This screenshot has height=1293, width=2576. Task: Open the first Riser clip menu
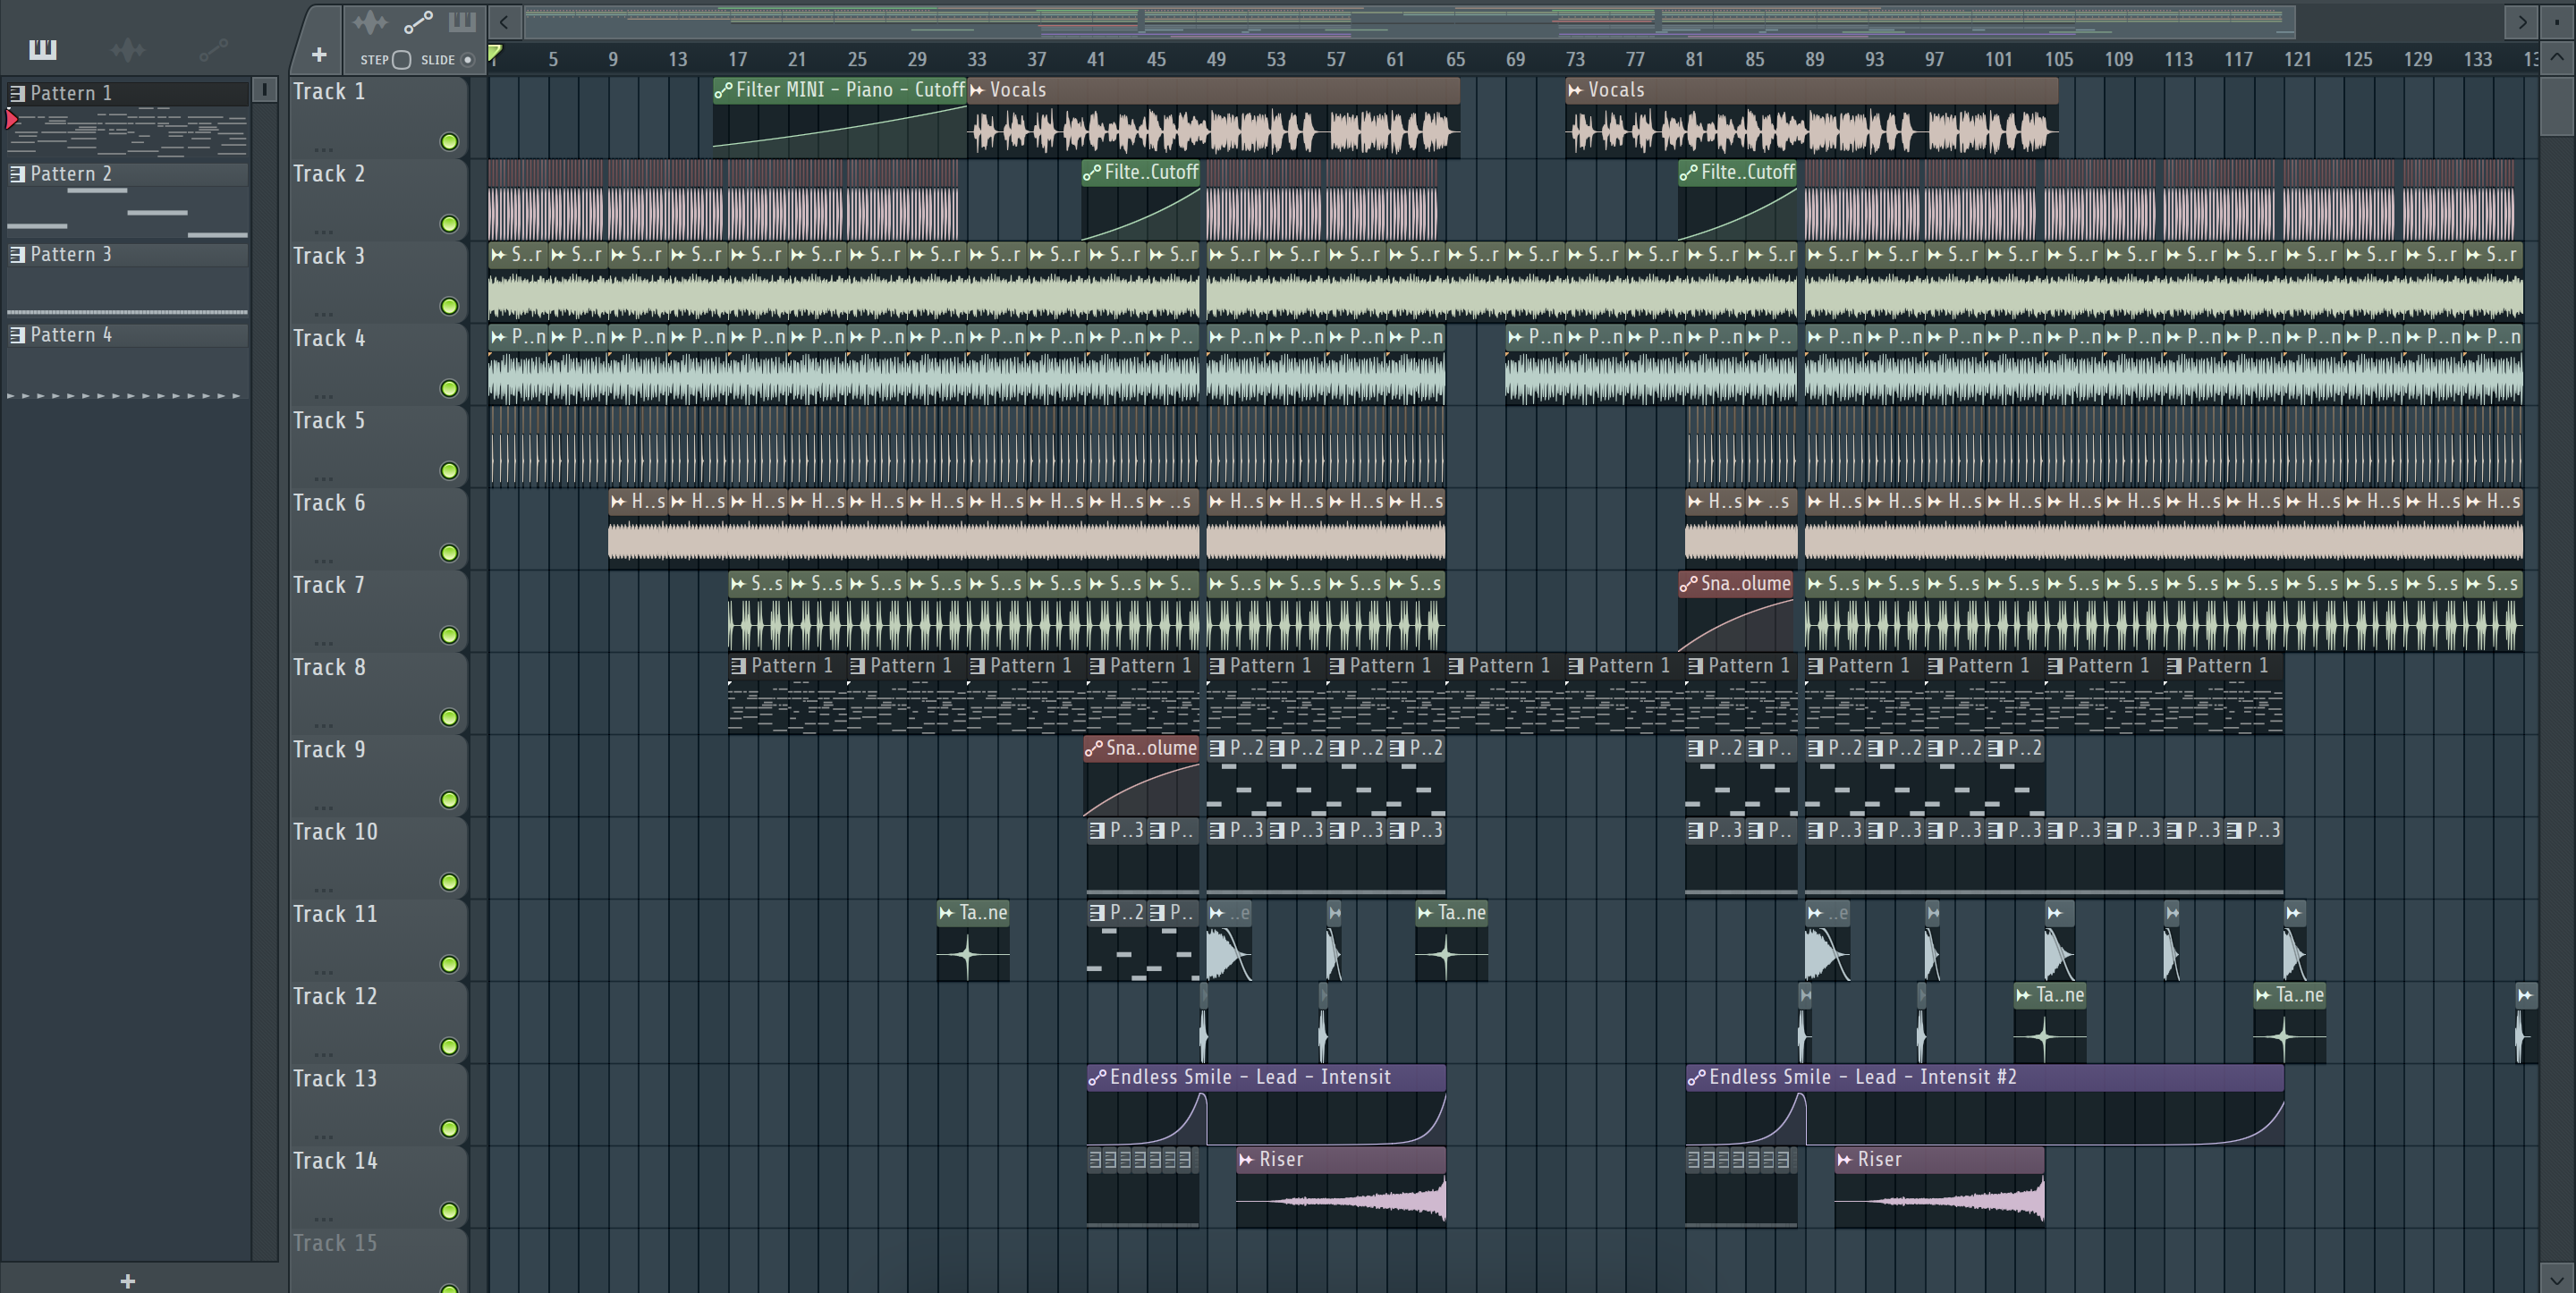[1246, 1159]
